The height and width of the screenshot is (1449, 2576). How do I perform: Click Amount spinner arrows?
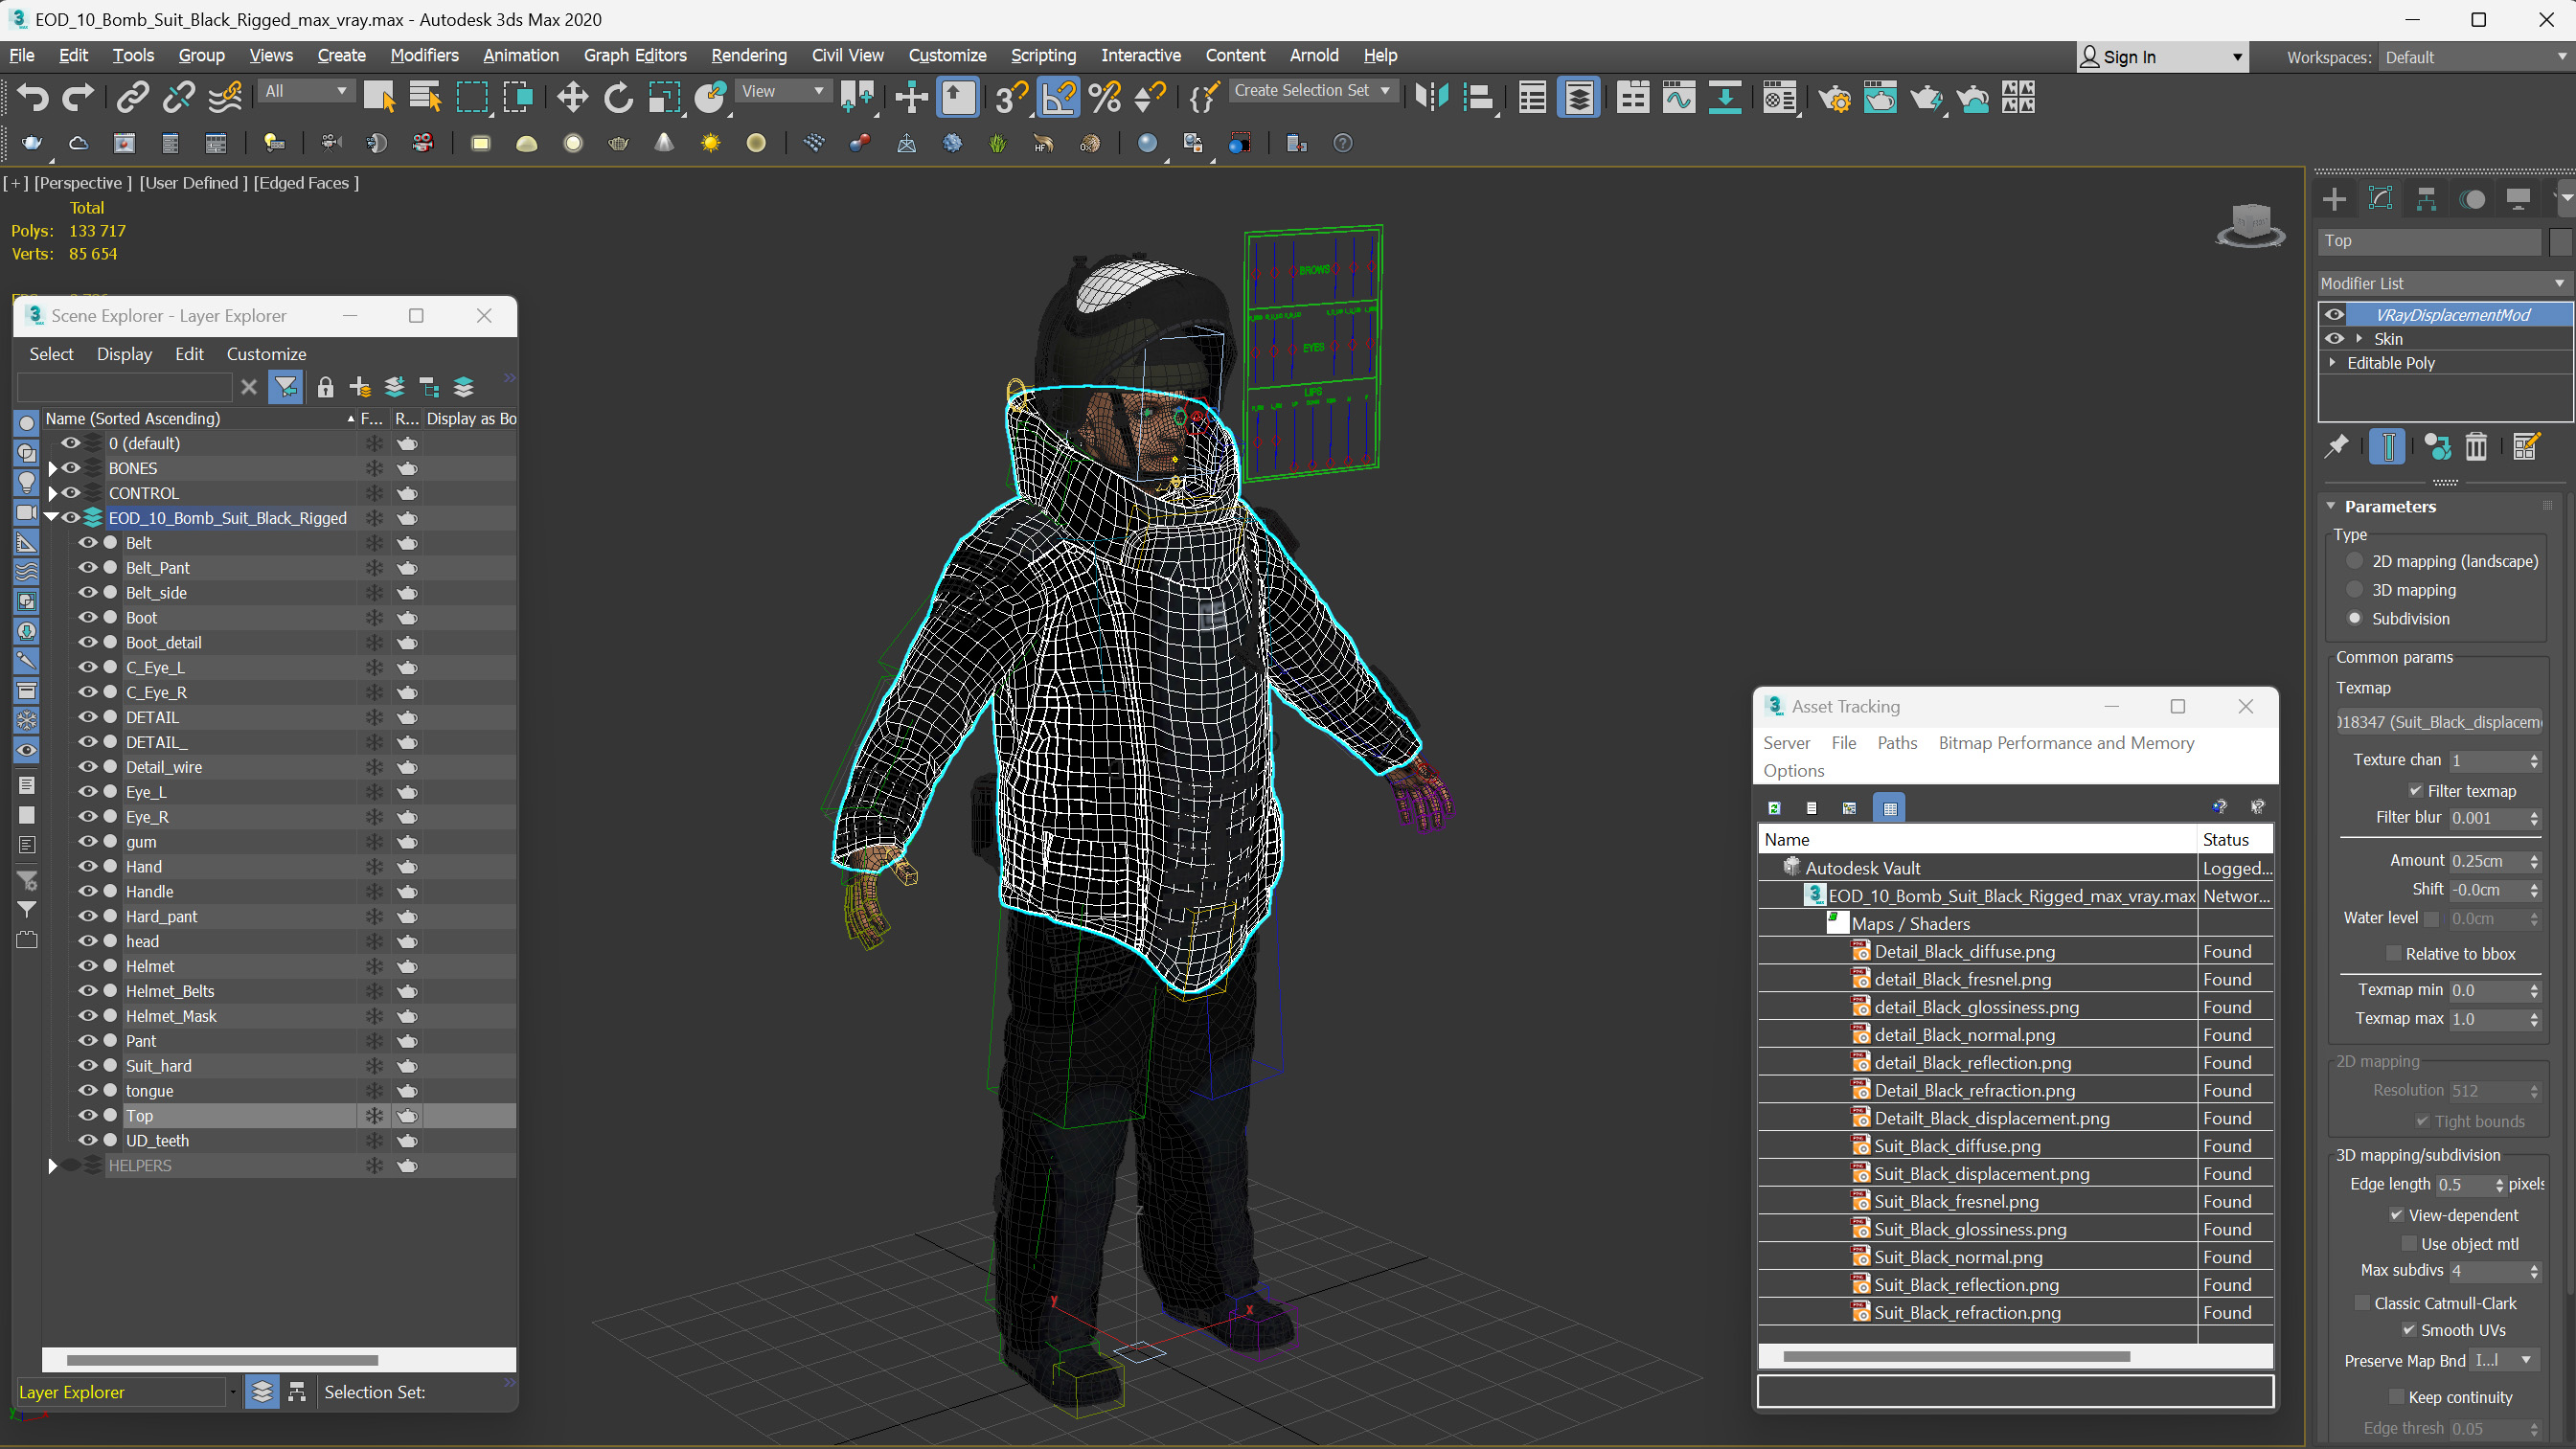[2533, 861]
